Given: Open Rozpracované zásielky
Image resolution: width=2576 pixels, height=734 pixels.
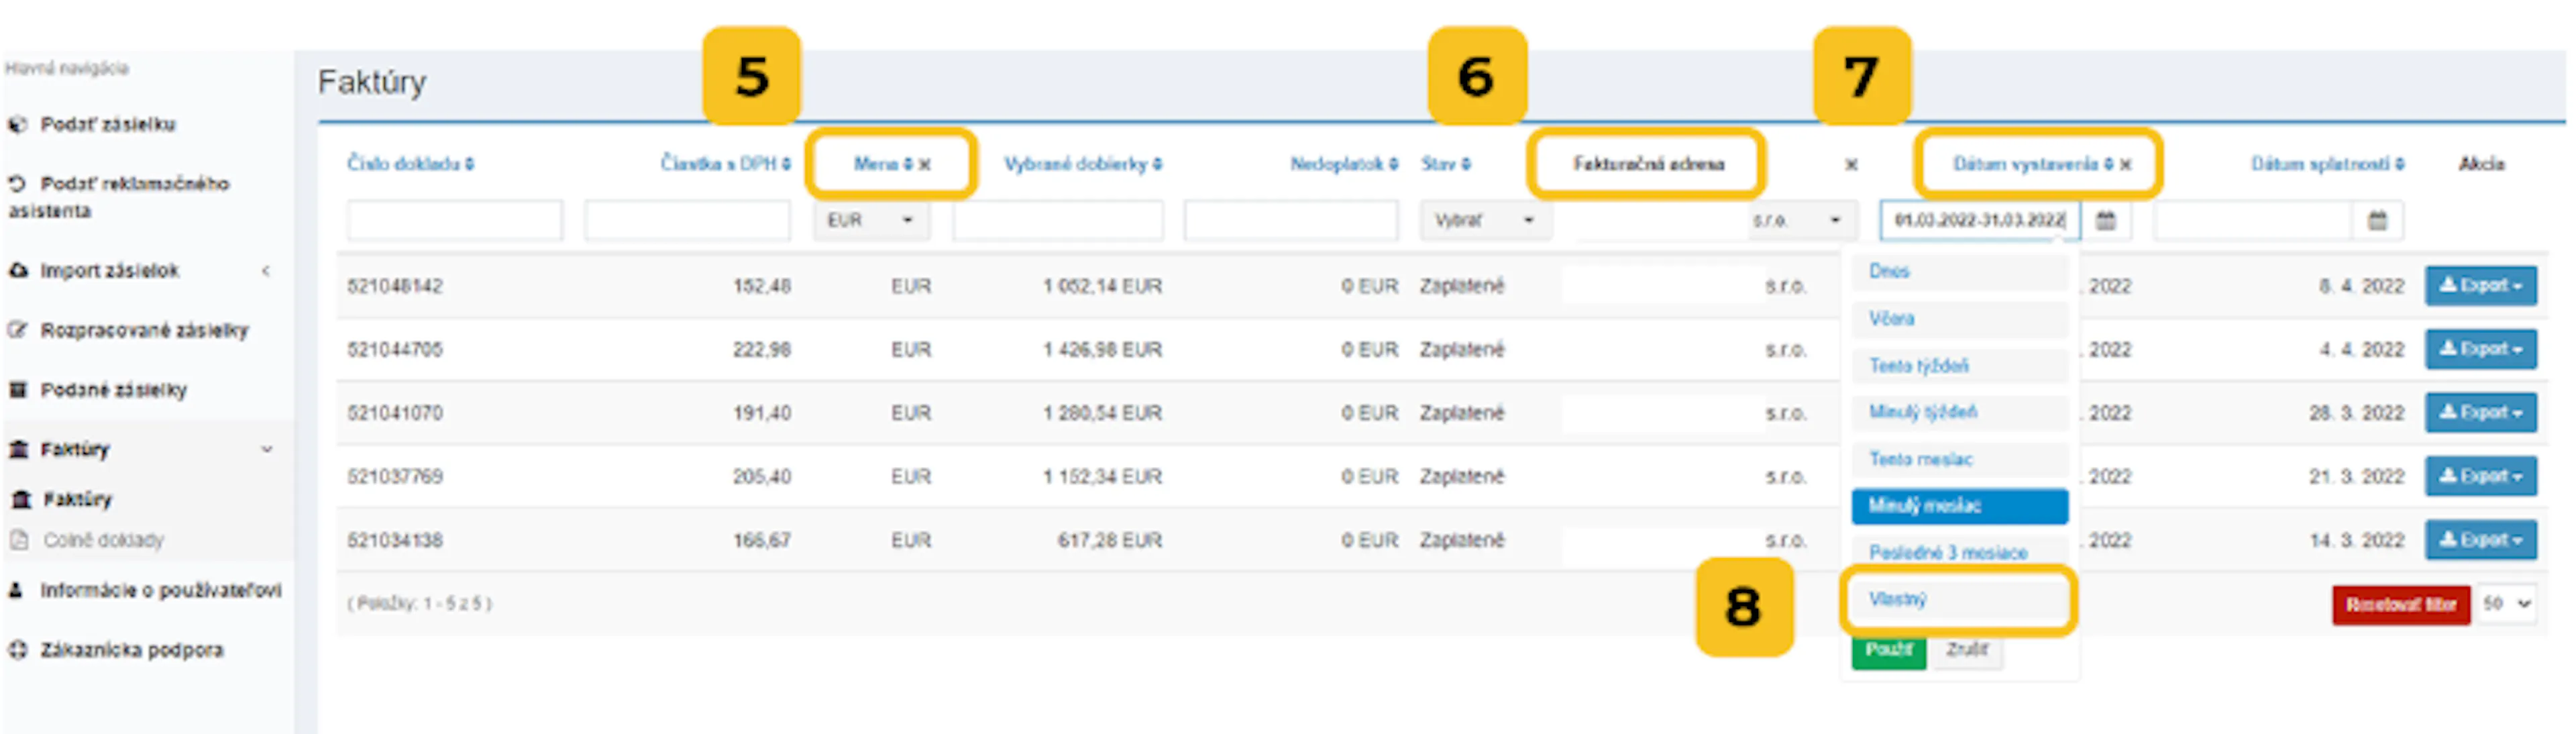Looking at the screenshot, I should coord(144,330).
